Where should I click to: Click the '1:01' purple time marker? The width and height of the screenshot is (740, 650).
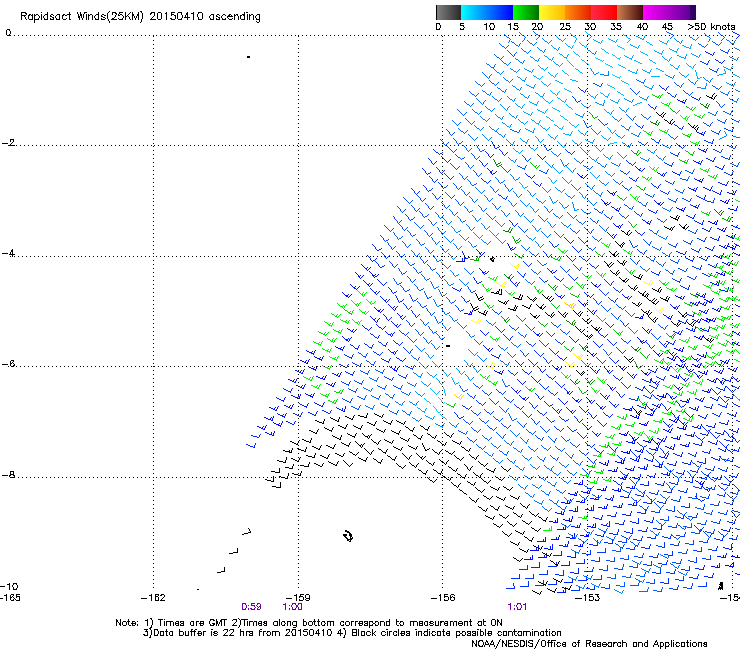click(517, 607)
